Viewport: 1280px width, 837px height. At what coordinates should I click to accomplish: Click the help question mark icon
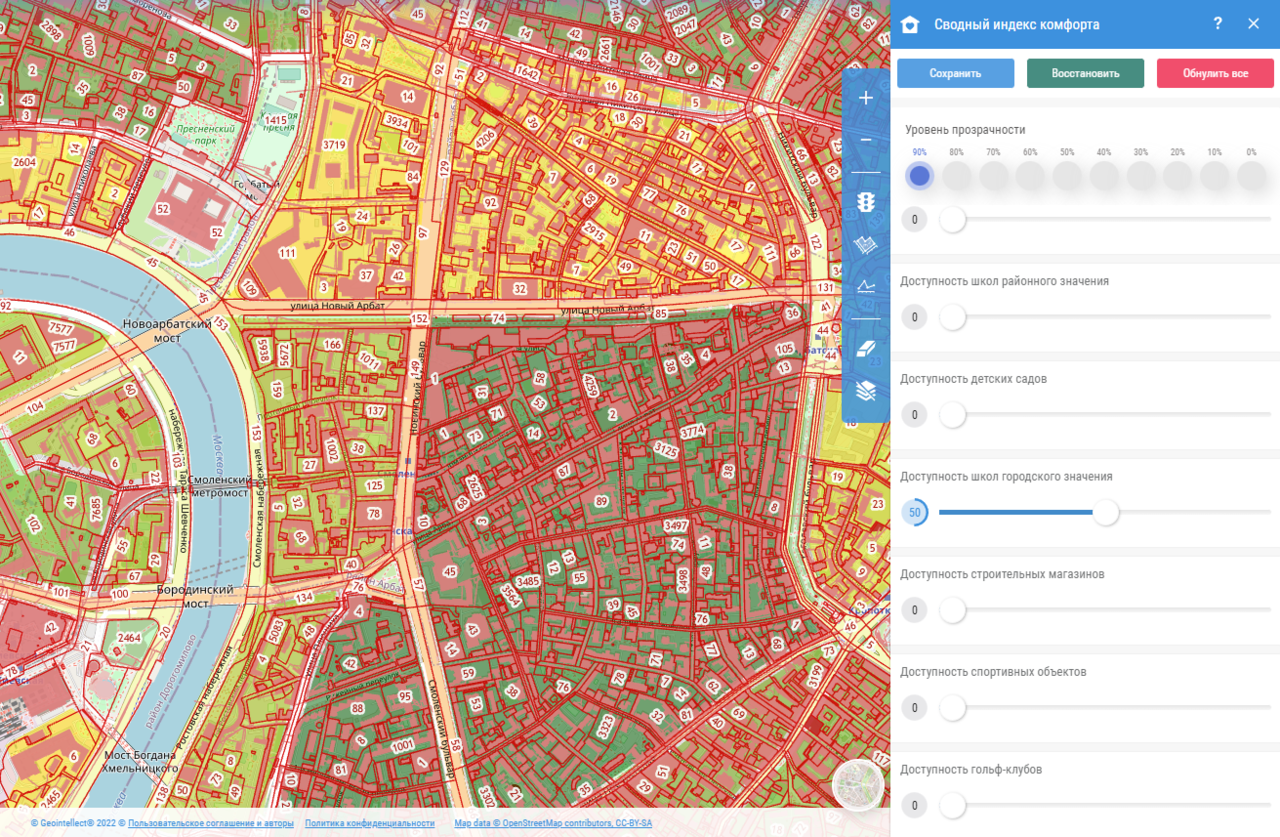click(1217, 24)
